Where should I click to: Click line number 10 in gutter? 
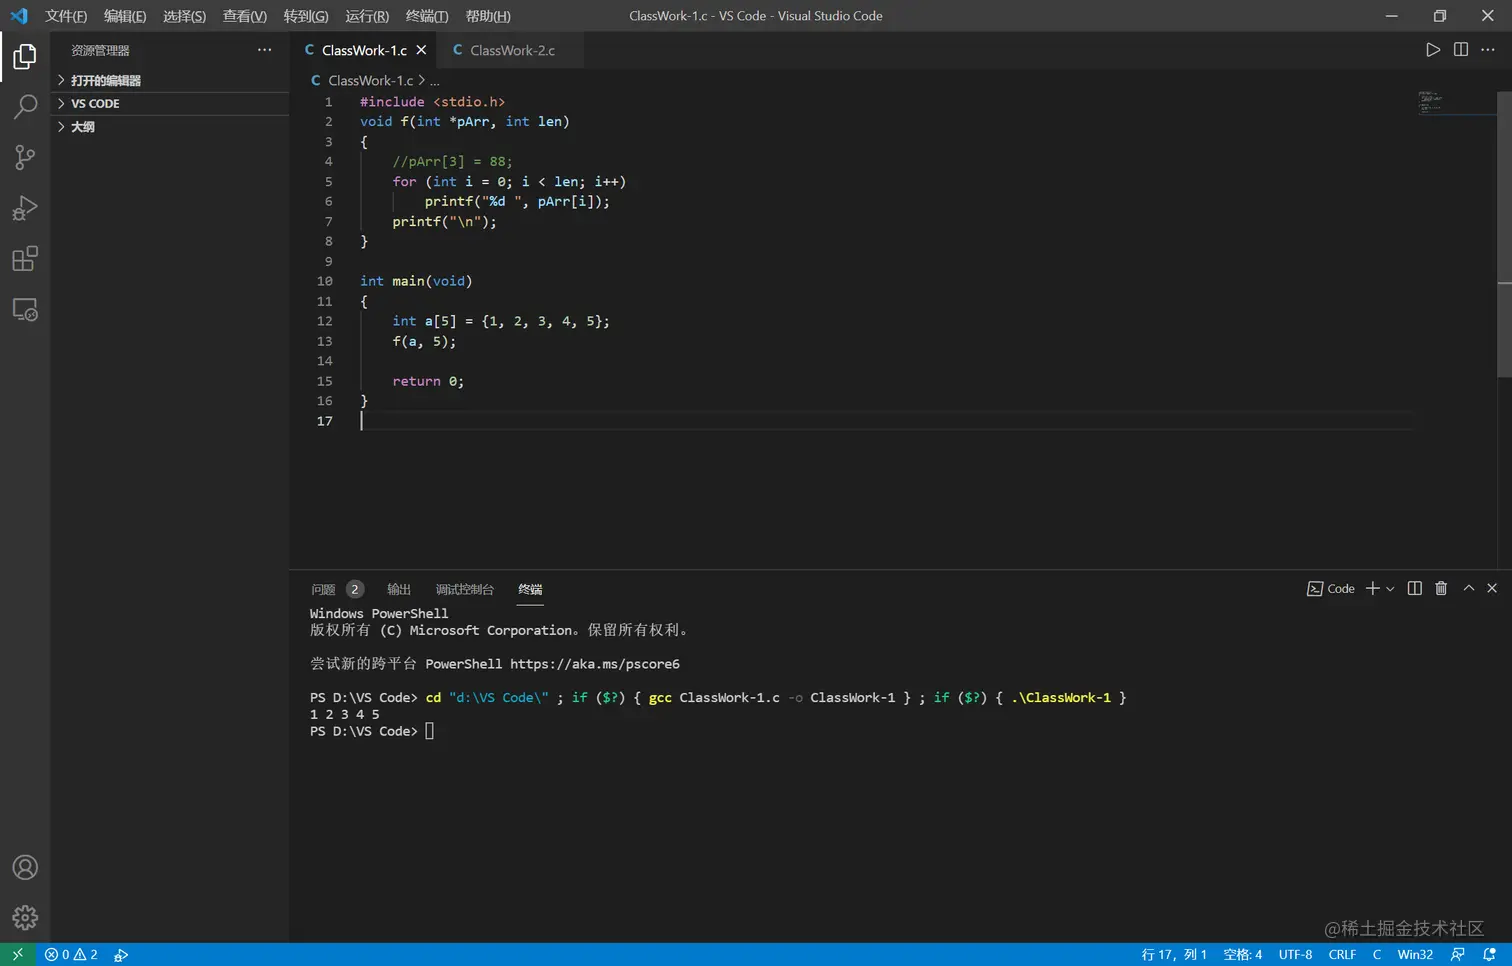point(325,281)
